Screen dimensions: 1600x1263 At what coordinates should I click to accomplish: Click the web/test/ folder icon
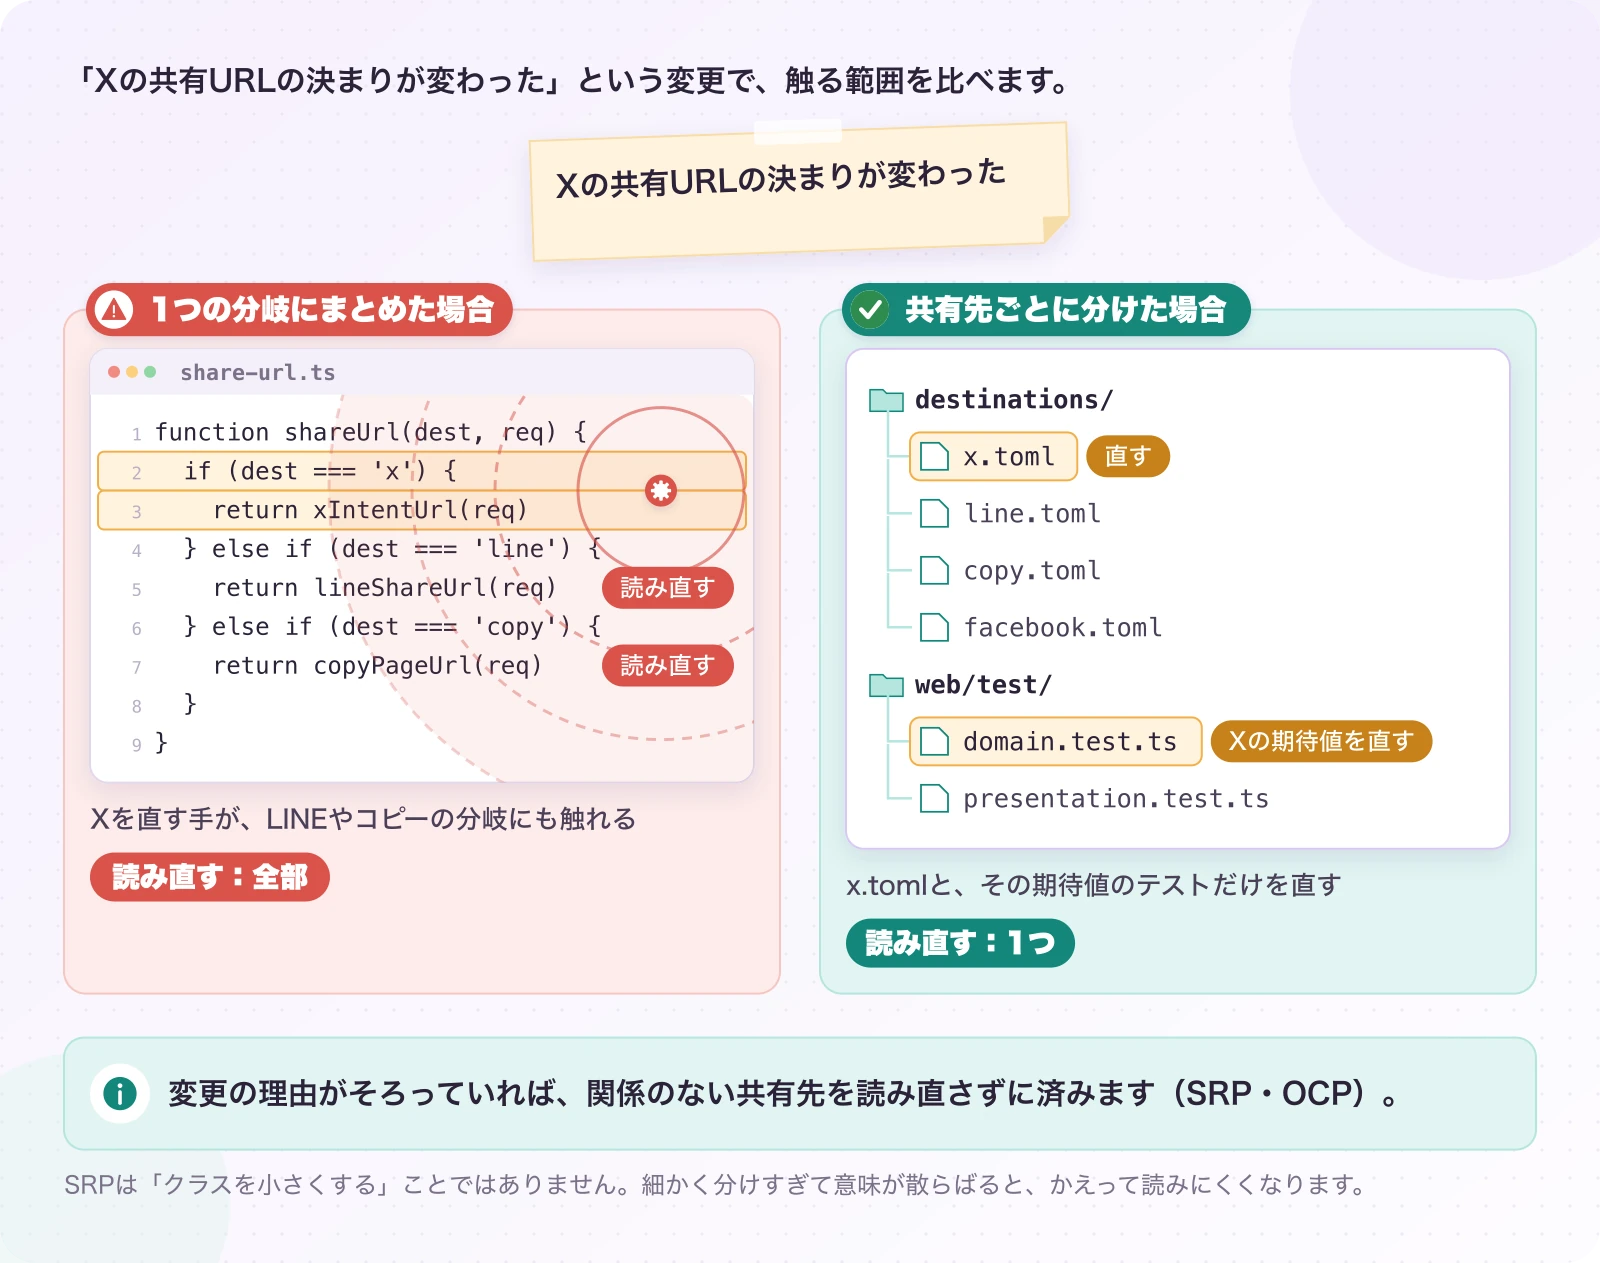coord(886,685)
